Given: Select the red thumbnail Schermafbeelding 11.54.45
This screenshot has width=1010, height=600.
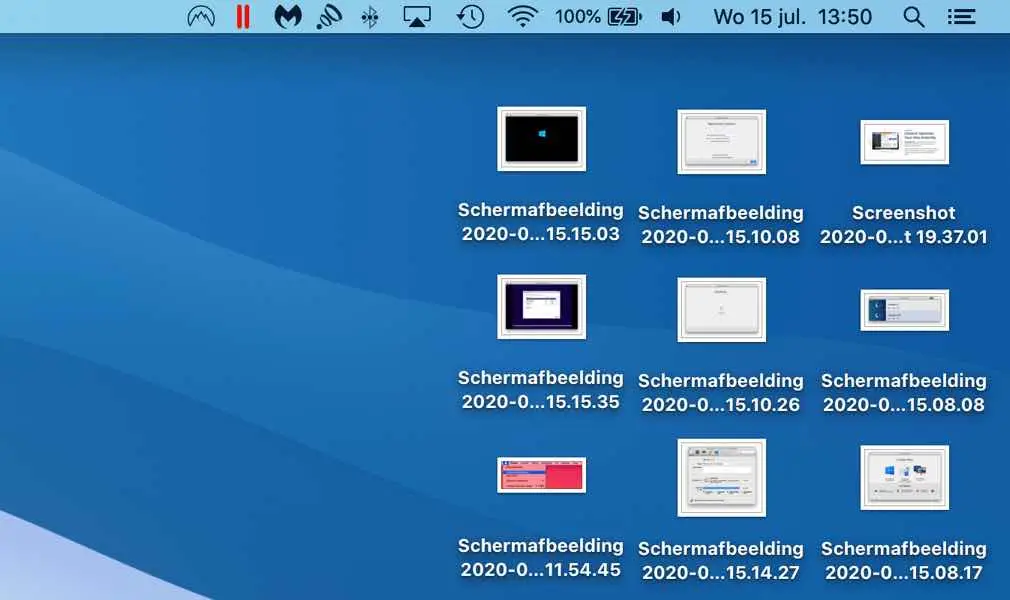Looking at the screenshot, I should pyautogui.click(x=541, y=475).
